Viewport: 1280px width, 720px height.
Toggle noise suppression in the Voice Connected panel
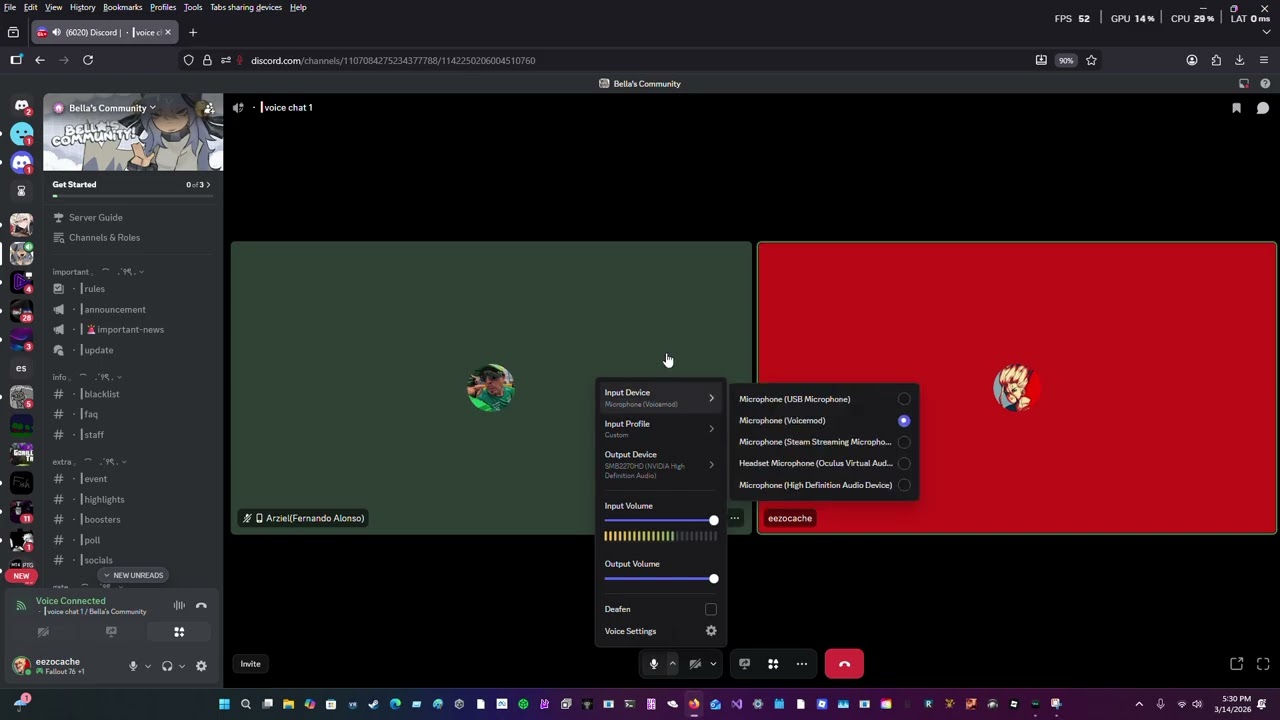coord(179,605)
